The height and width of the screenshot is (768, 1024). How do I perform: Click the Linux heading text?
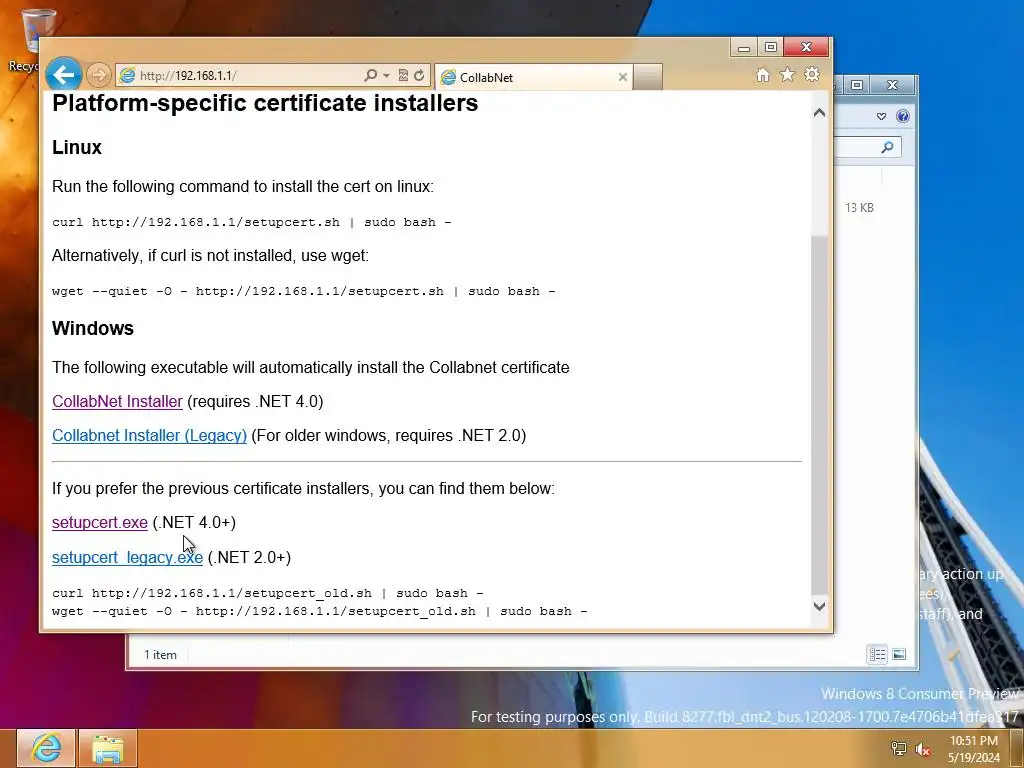77,147
